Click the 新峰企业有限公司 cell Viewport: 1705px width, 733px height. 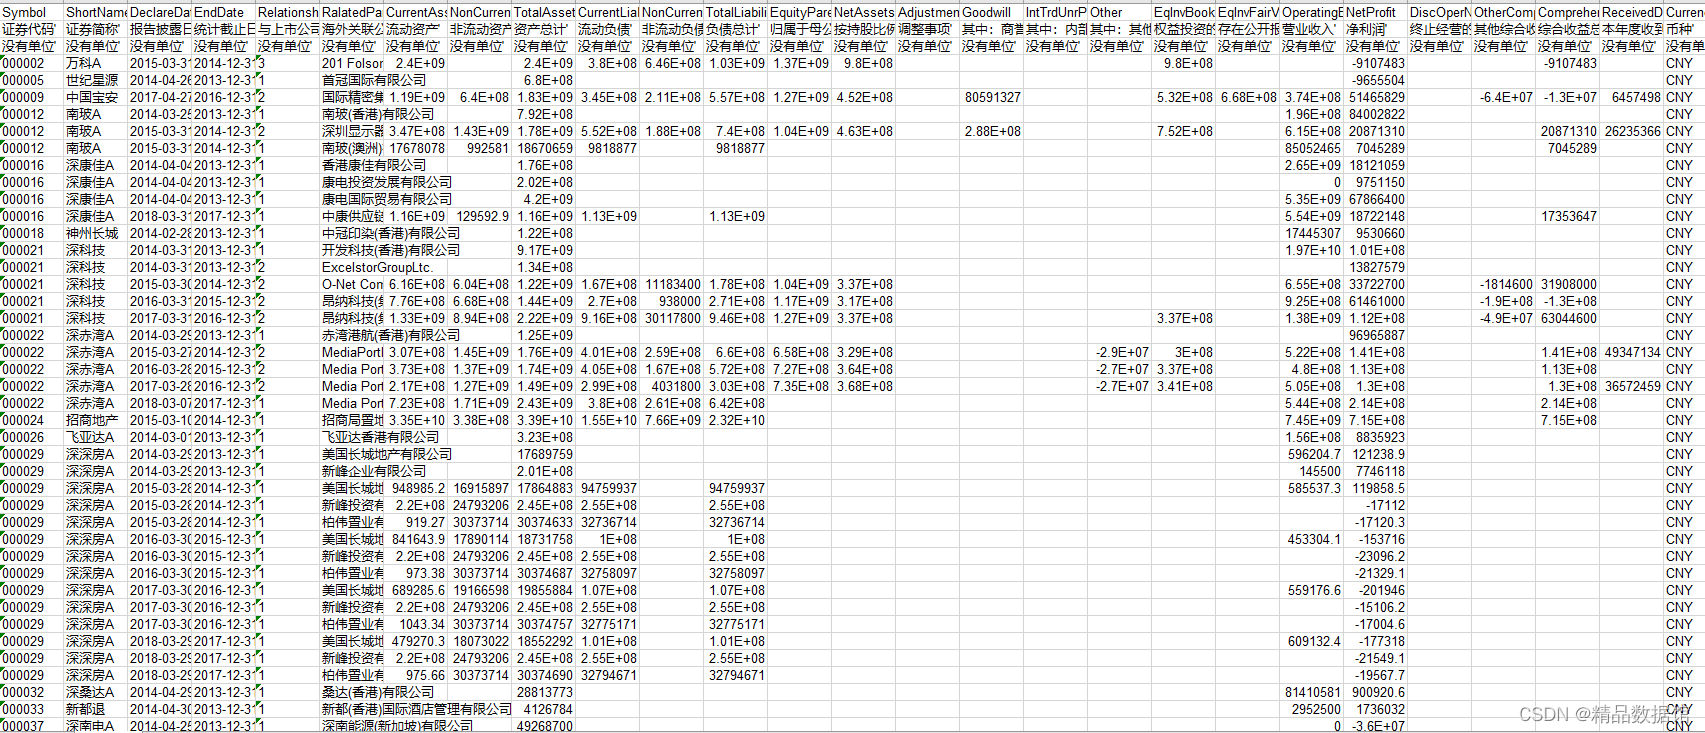(x=374, y=471)
